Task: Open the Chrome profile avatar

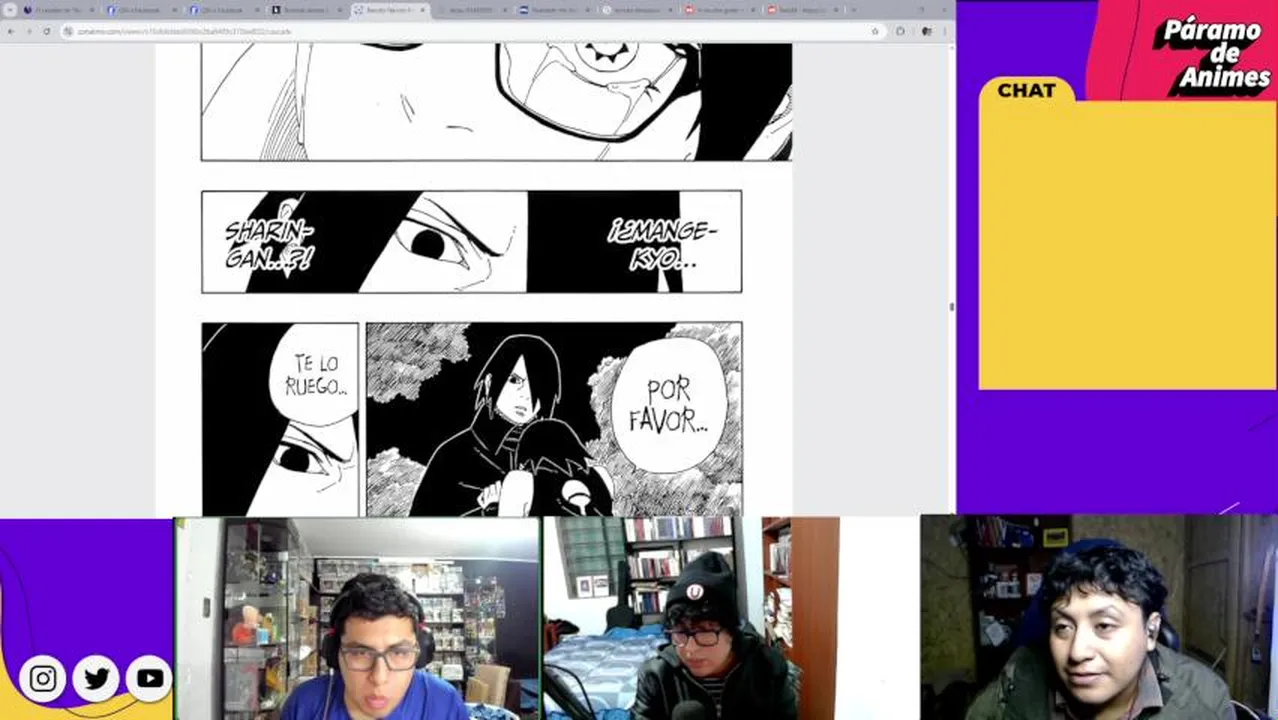Action: pos(926,31)
